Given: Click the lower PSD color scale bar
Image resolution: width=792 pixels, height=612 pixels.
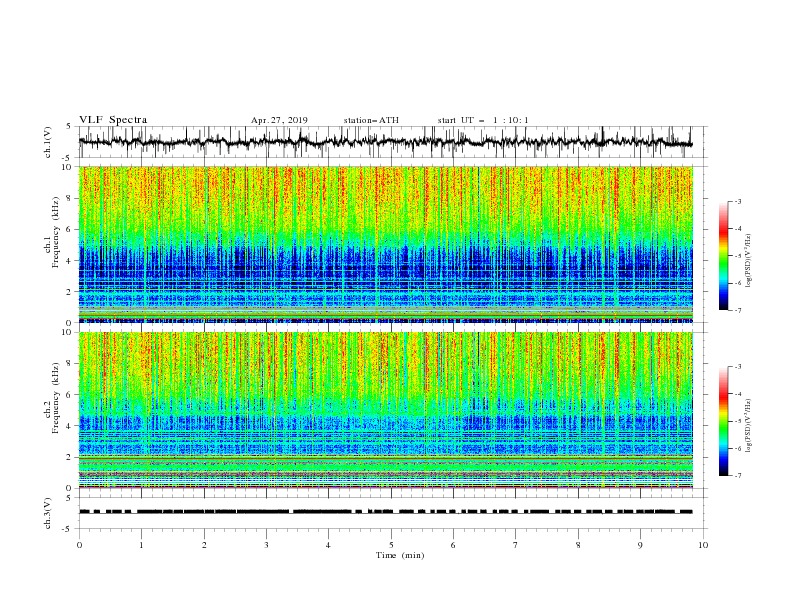Looking at the screenshot, I should [723, 421].
